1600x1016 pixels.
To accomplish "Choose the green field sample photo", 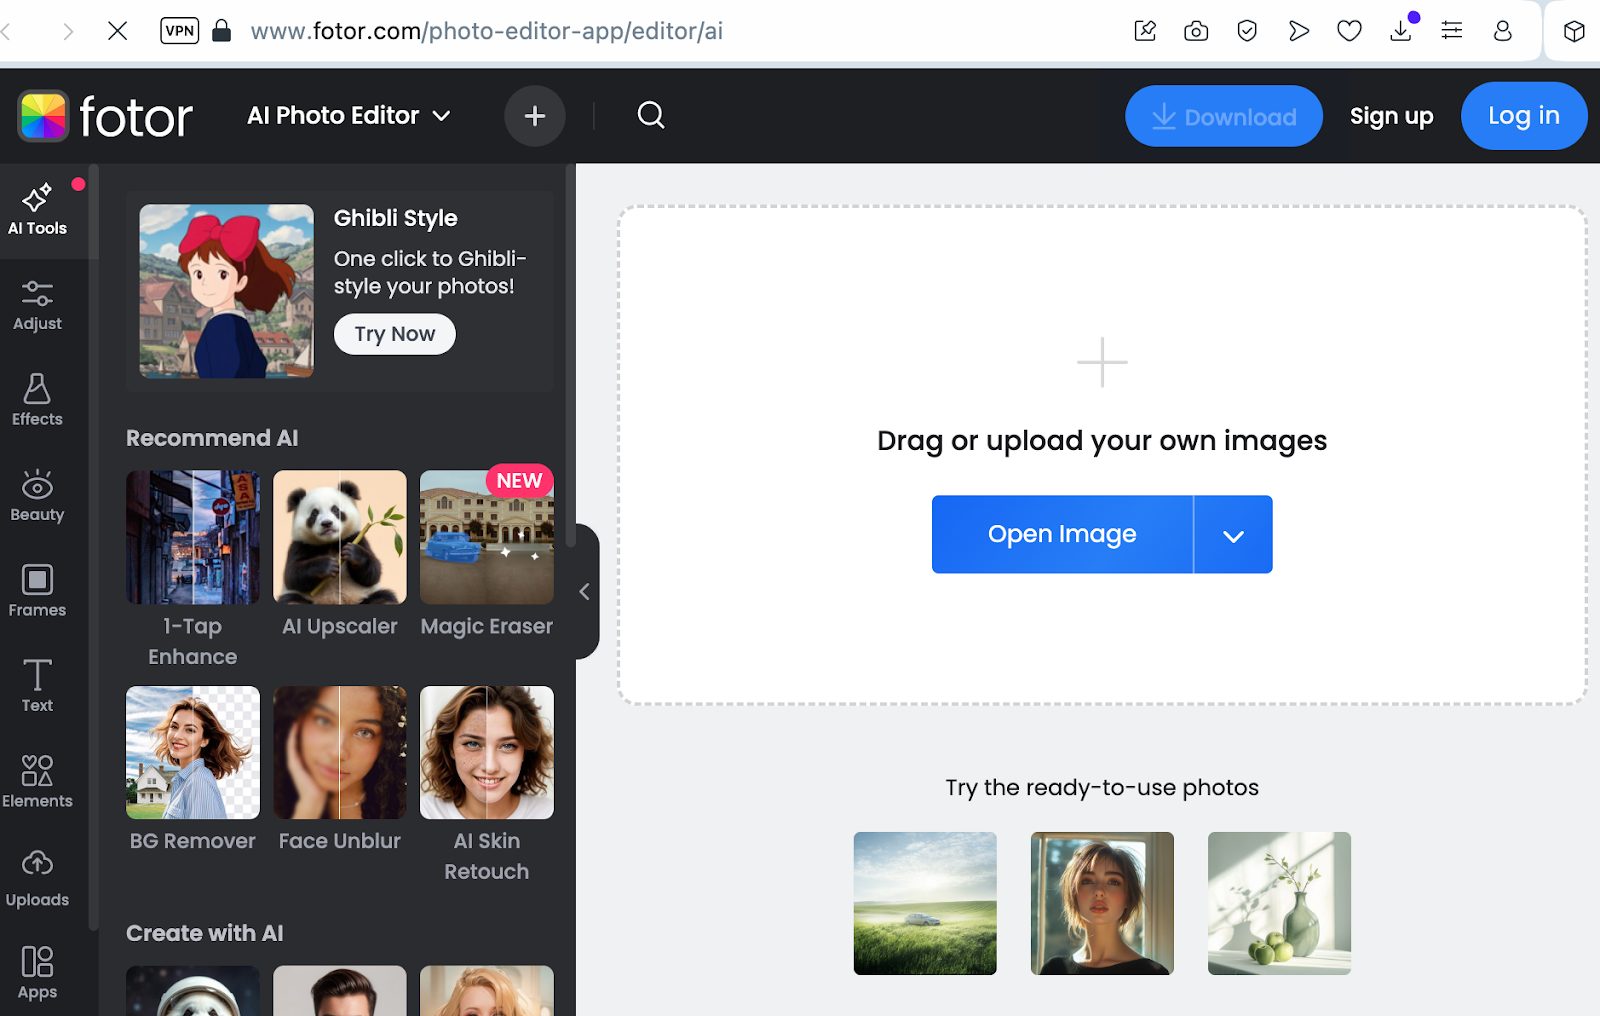I will pyautogui.click(x=925, y=903).
